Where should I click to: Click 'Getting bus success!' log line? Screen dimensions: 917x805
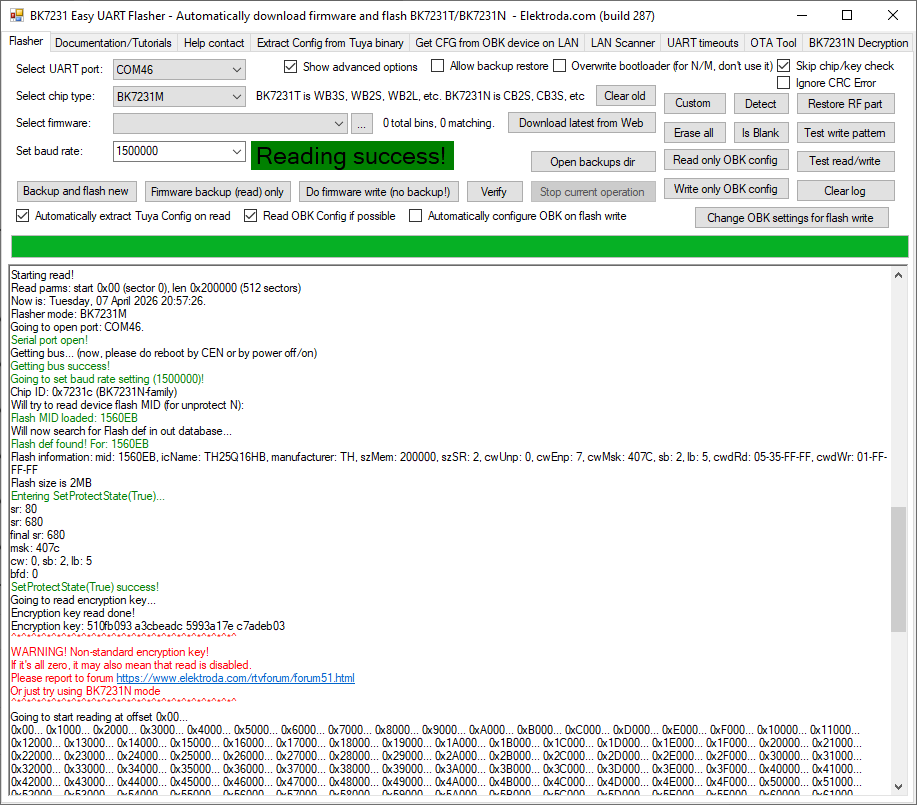point(60,366)
